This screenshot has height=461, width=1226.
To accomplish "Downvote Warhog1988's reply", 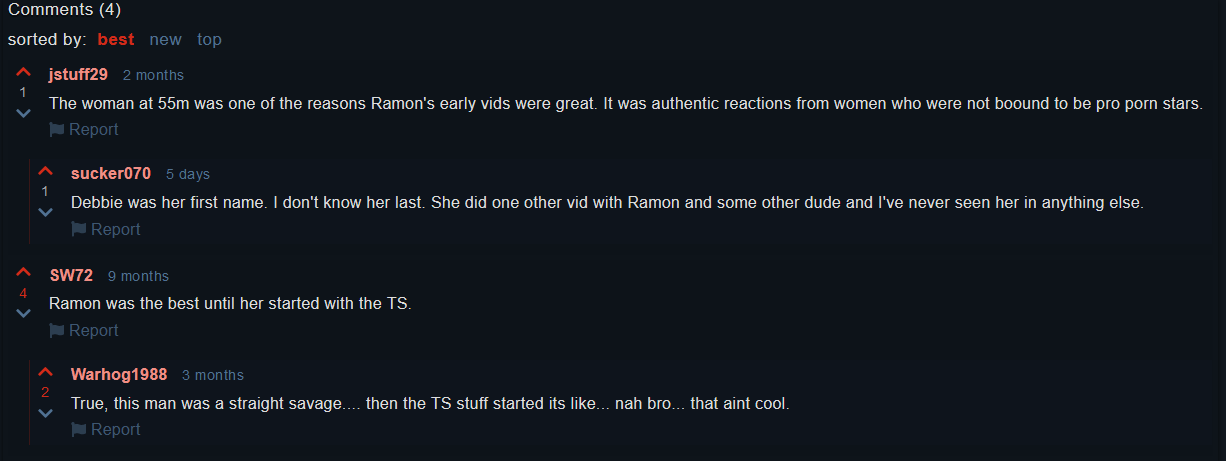I will click(45, 412).
